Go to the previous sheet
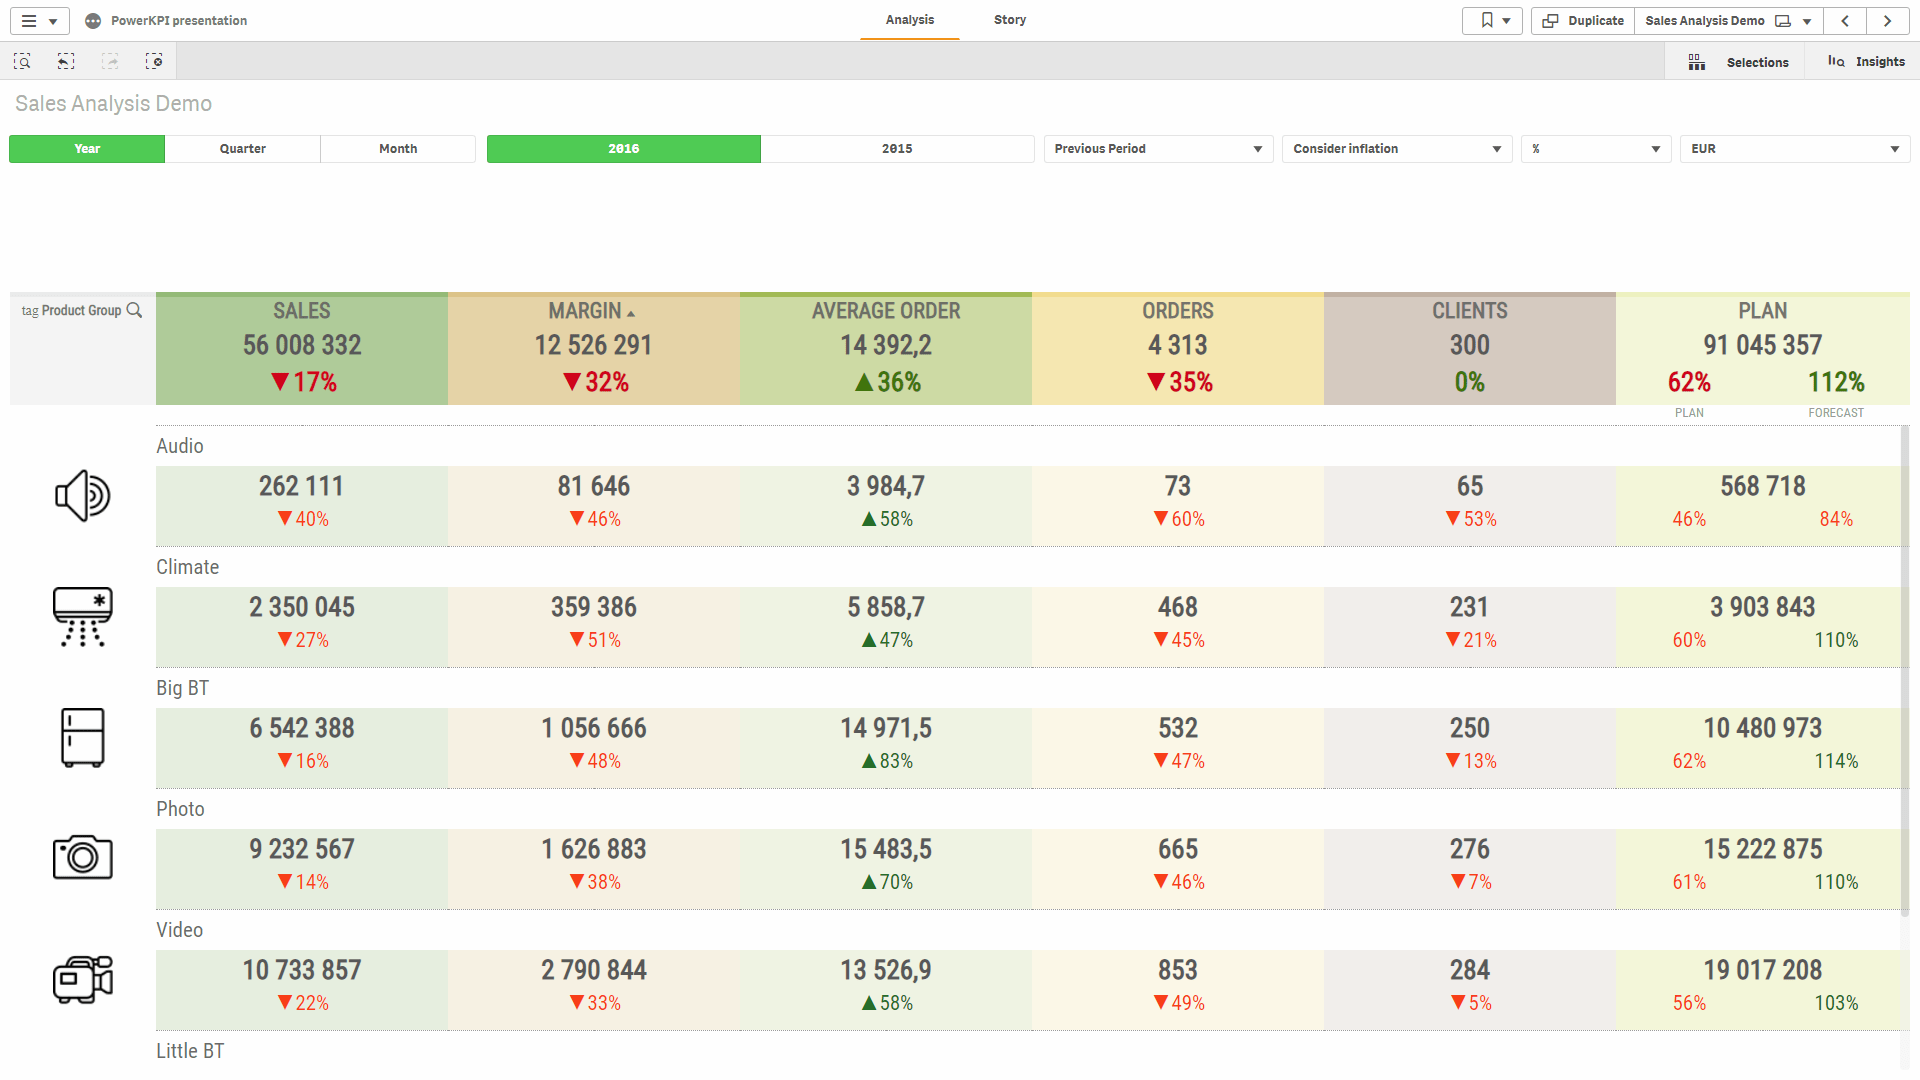This screenshot has width=1920, height=1080. point(1845,21)
